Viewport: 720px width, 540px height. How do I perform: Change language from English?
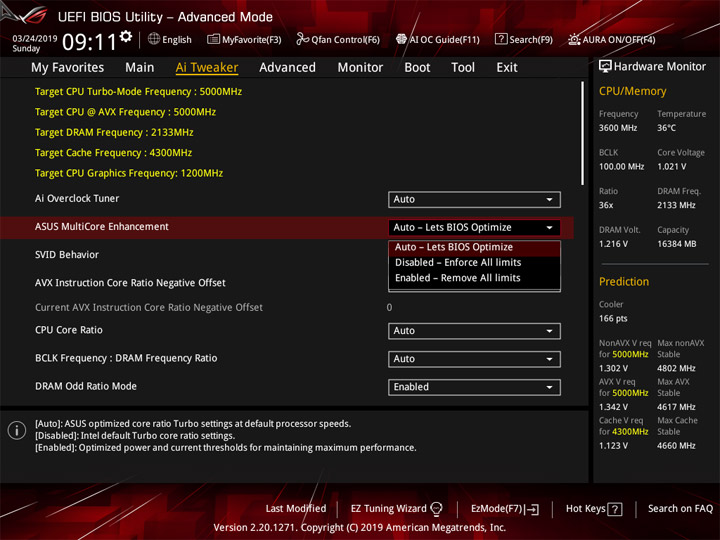(170, 39)
